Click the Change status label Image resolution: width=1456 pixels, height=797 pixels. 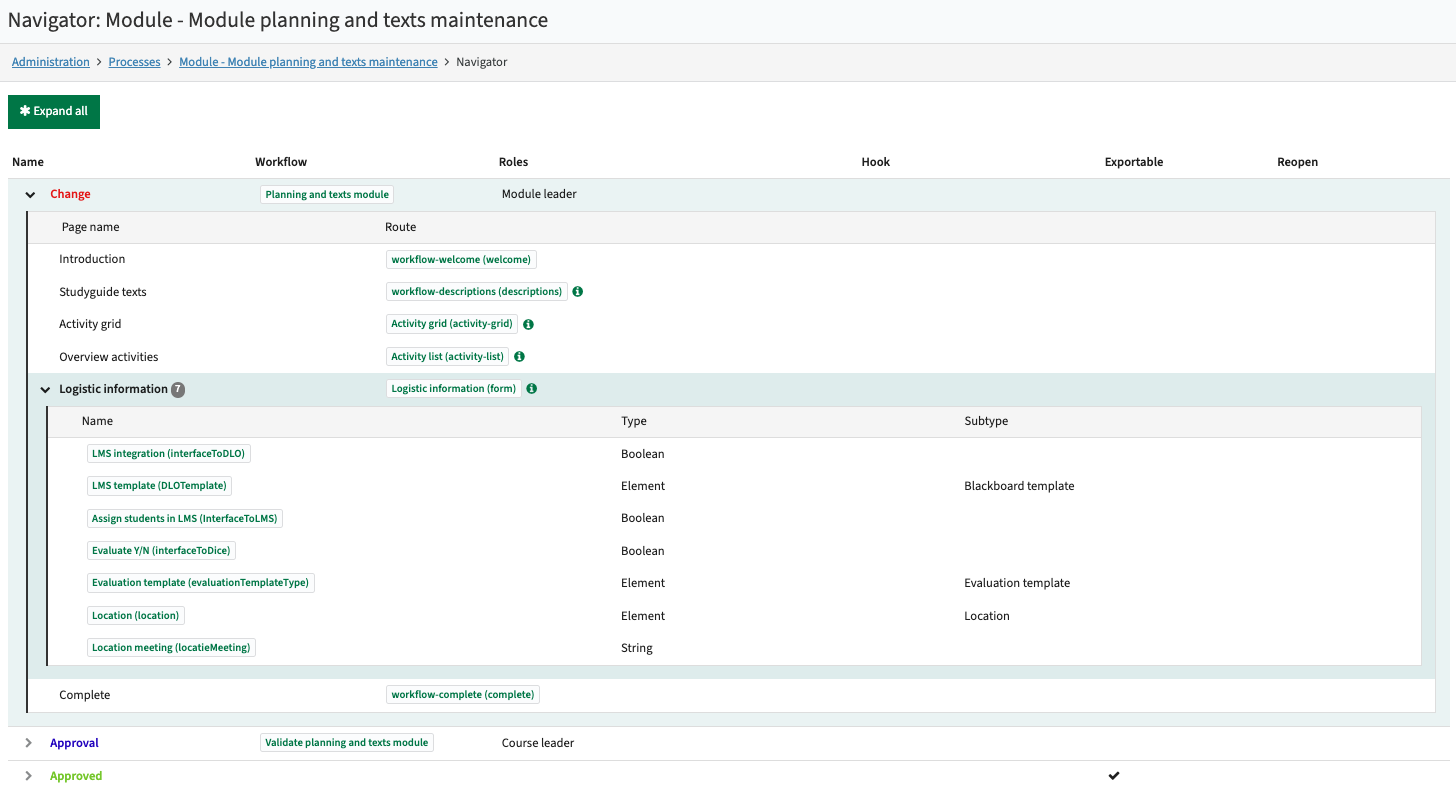click(70, 195)
